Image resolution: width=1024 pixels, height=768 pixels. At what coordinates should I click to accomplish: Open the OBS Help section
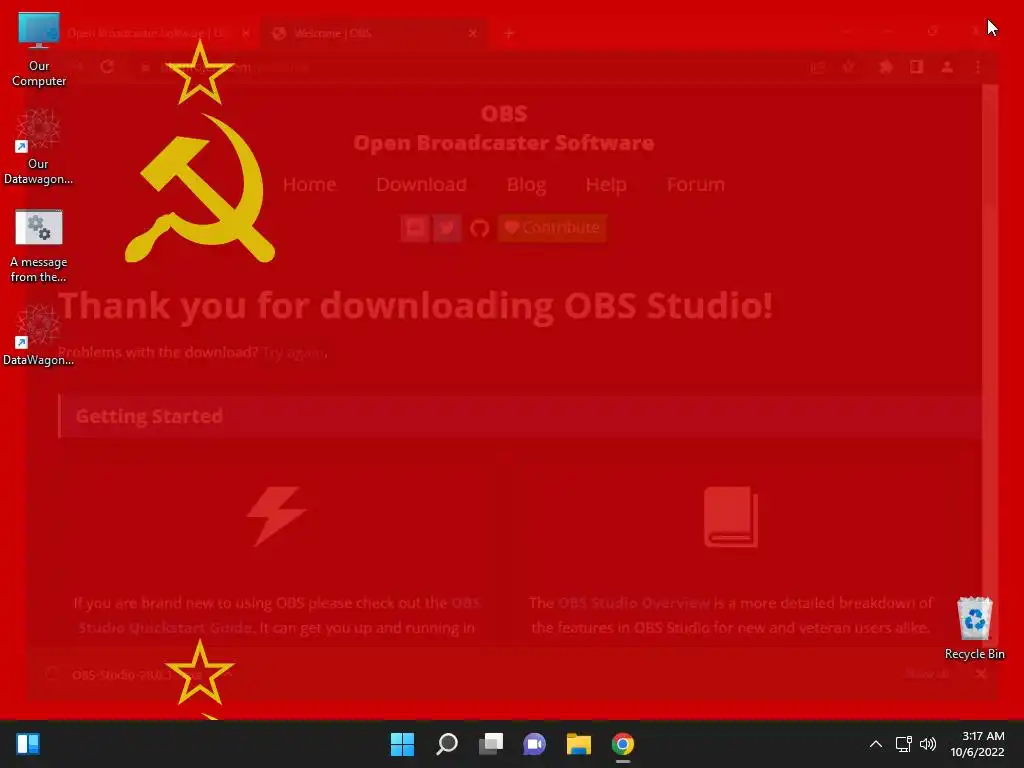[606, 185]
